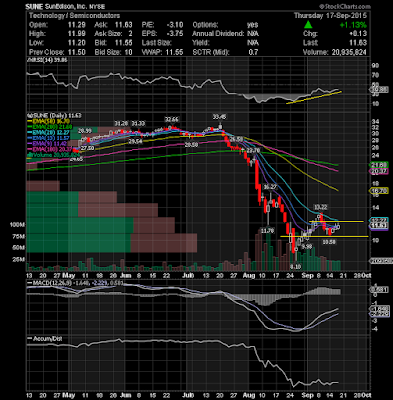393x400 pixels.
Task: Click the Sep label on price chart date axis
Action: pos(308,276)
